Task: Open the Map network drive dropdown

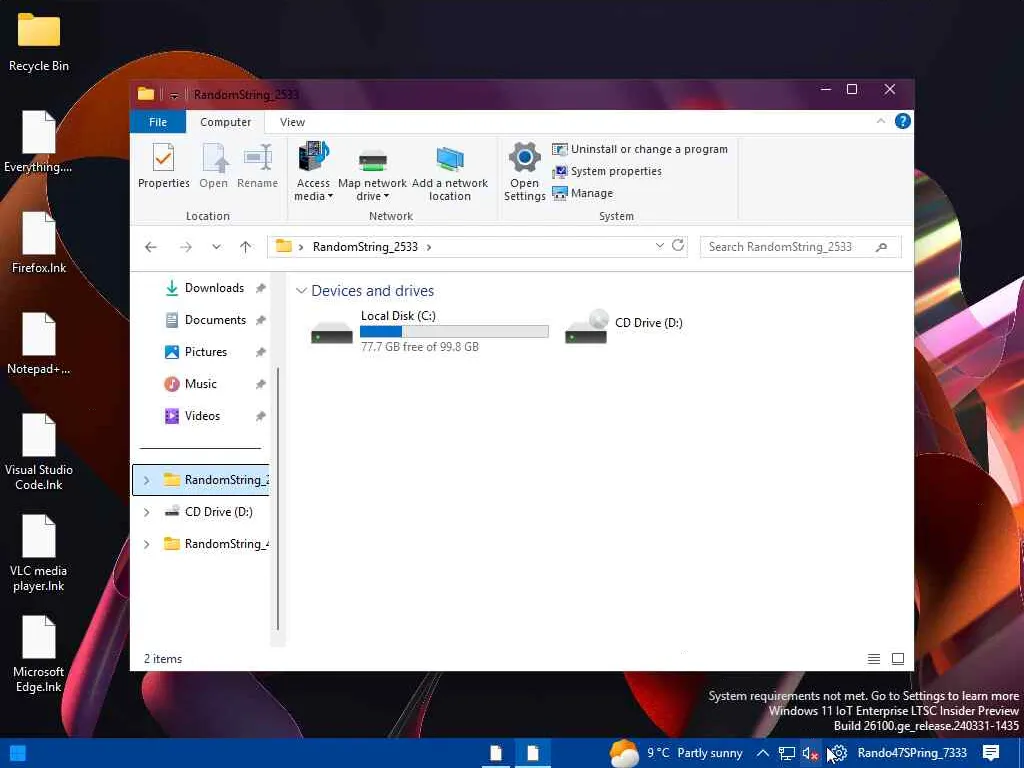Action: [372, 171]
